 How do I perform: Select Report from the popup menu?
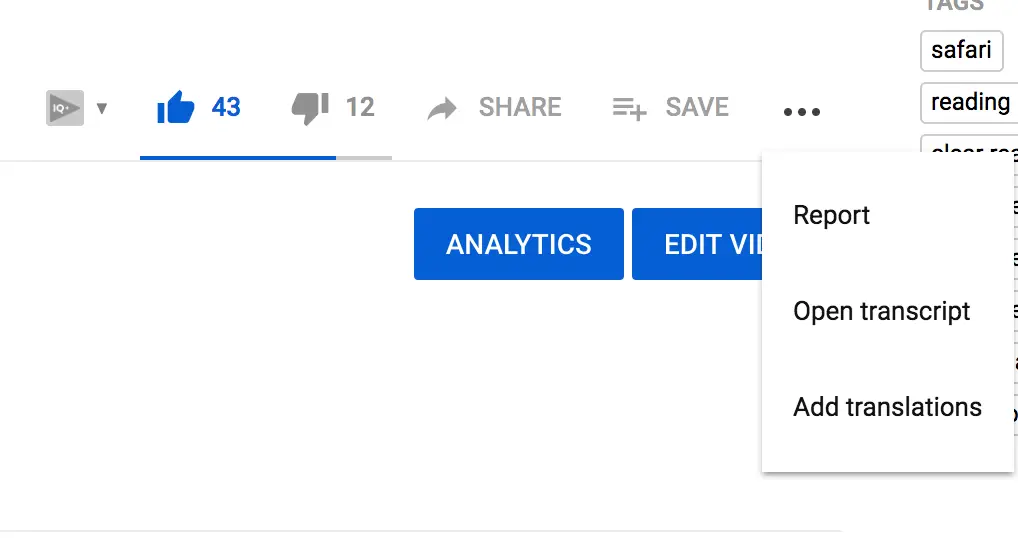(832, 215)
